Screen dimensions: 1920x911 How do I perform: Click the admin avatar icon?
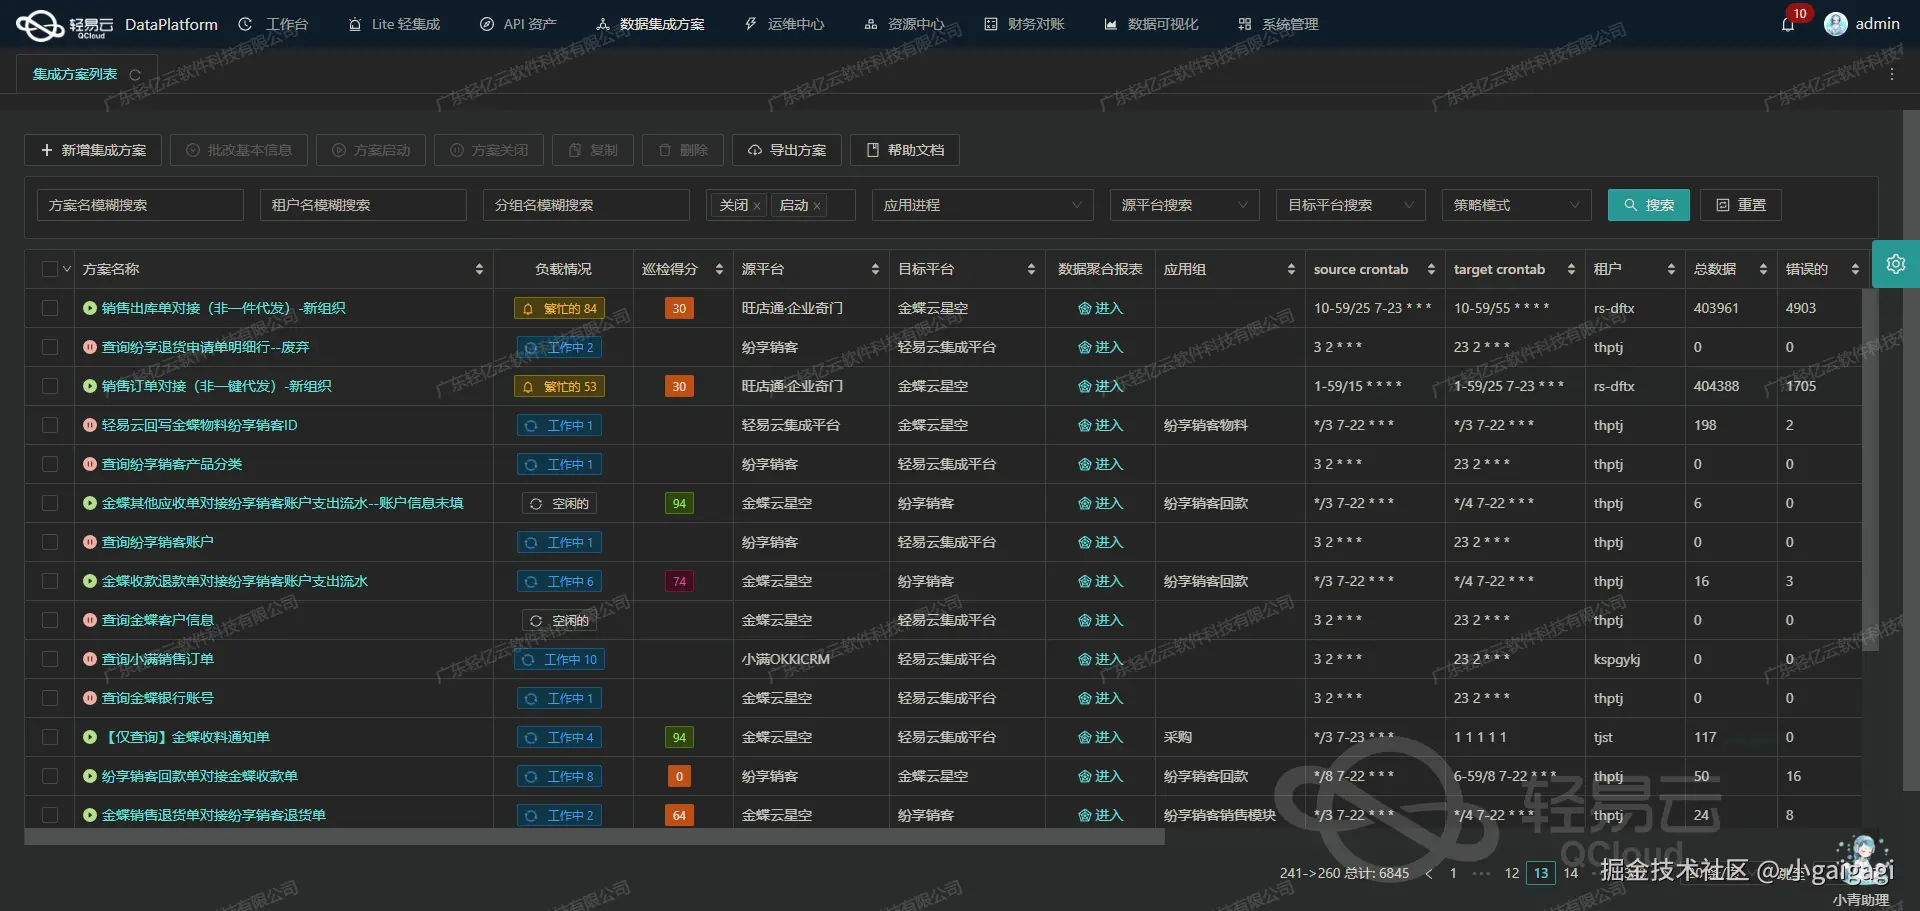1836,23
